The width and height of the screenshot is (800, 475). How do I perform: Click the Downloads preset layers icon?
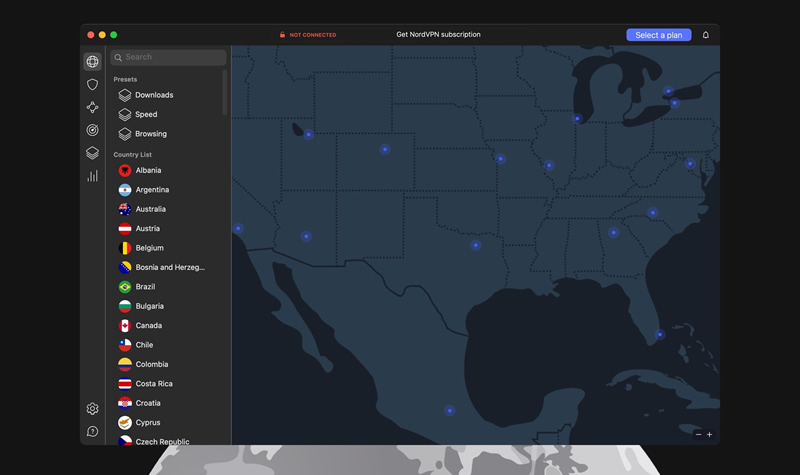125,95
